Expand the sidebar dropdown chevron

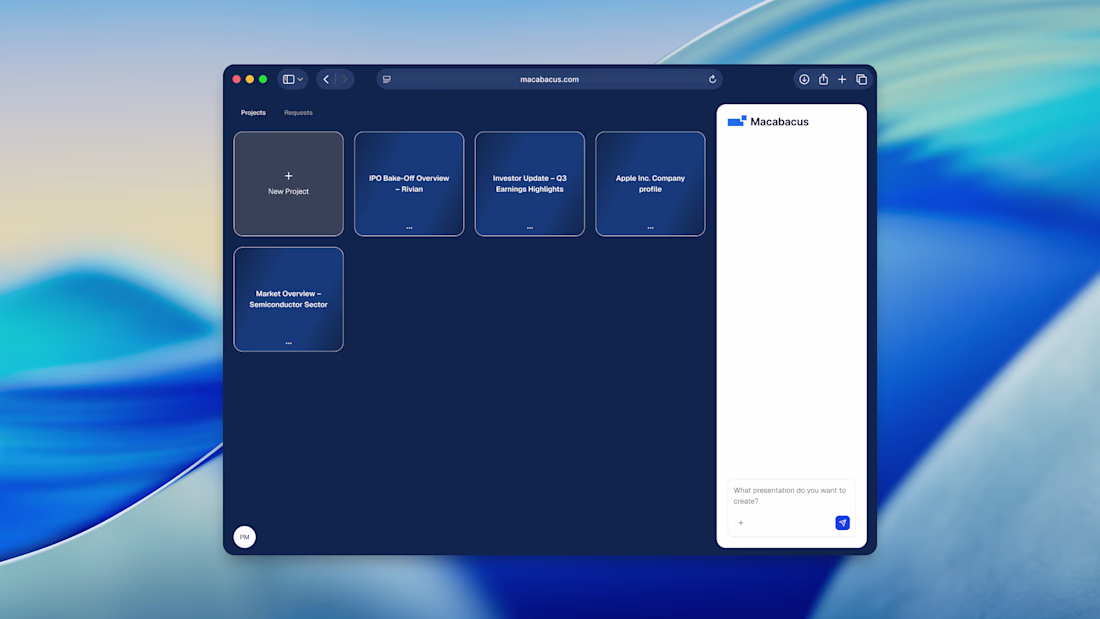click(300, 79)
